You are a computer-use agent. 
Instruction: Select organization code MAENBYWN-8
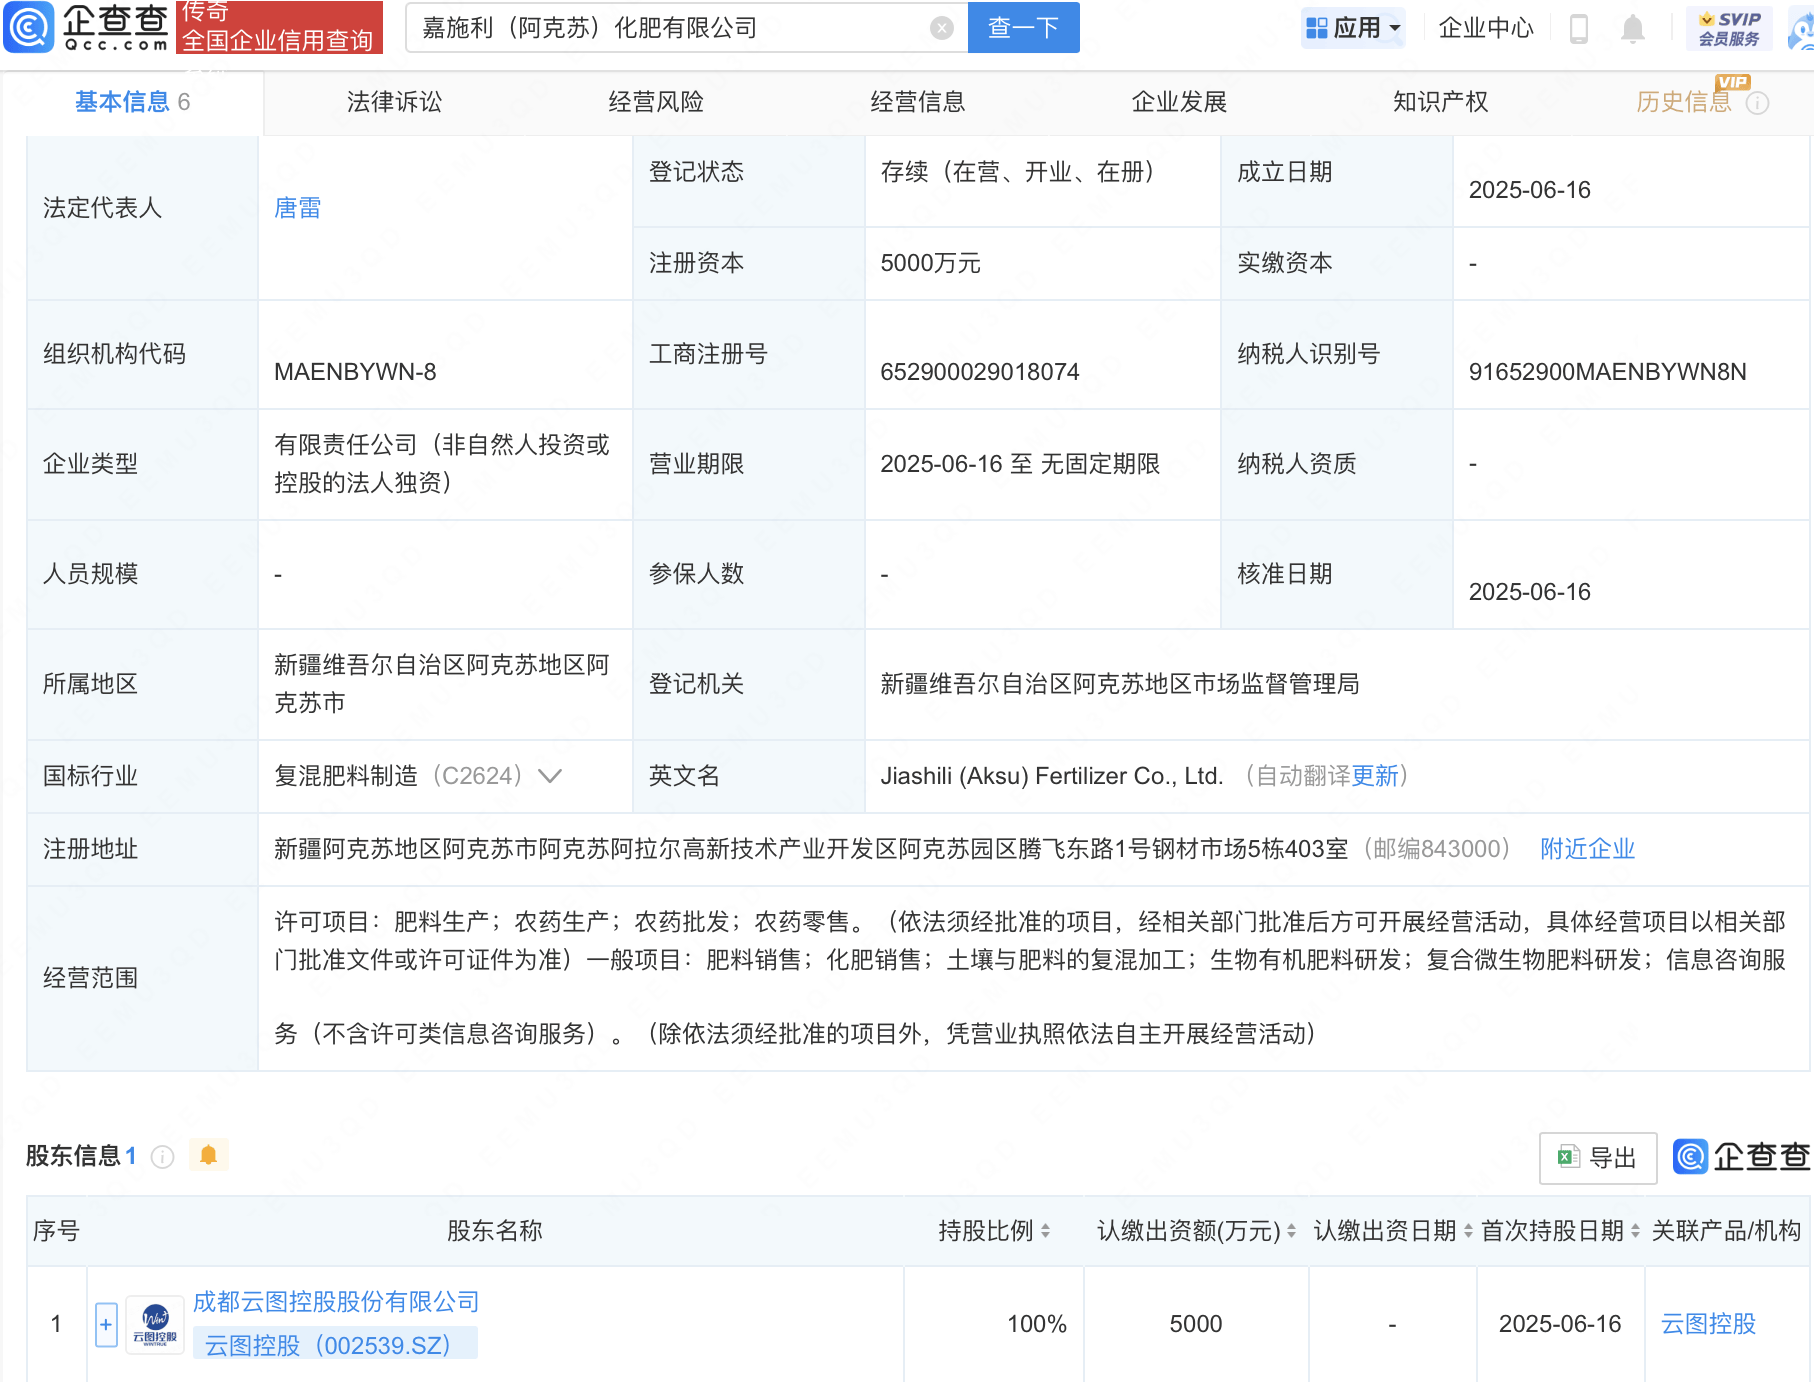[355, 372]
